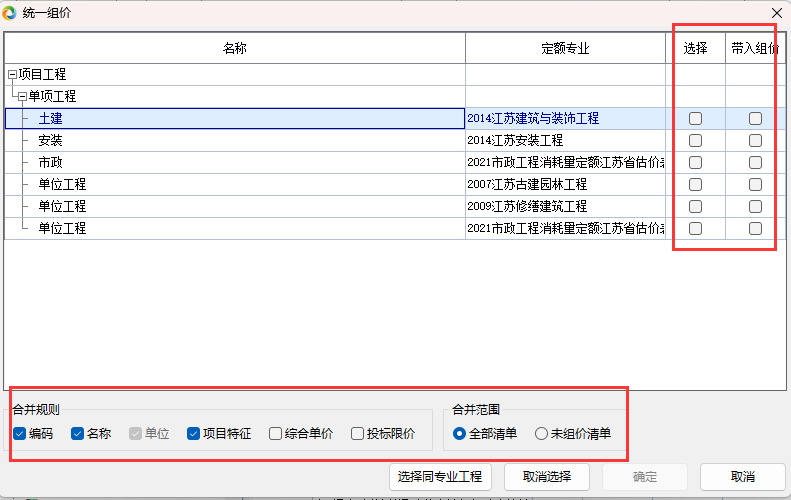Screen dimensions: 791x500
Task: Select the 全部清单 radio option
Action: (460, 434)
